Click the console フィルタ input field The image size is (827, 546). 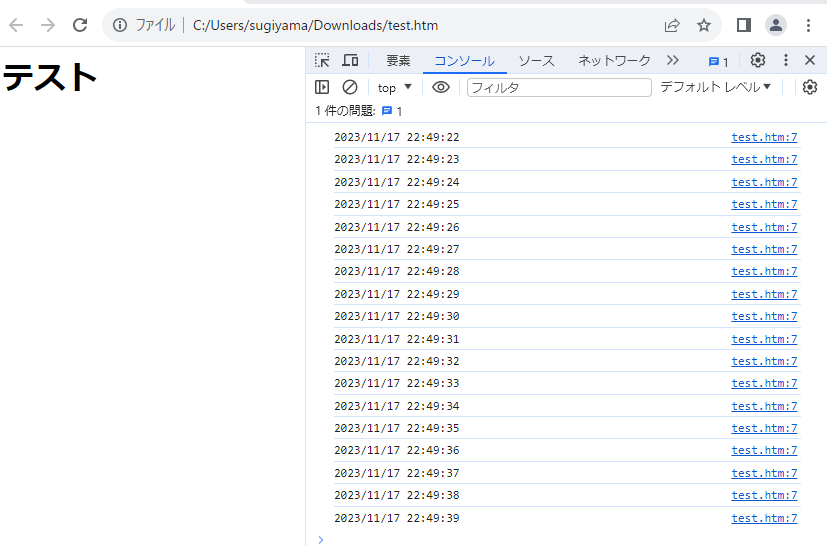559,88
